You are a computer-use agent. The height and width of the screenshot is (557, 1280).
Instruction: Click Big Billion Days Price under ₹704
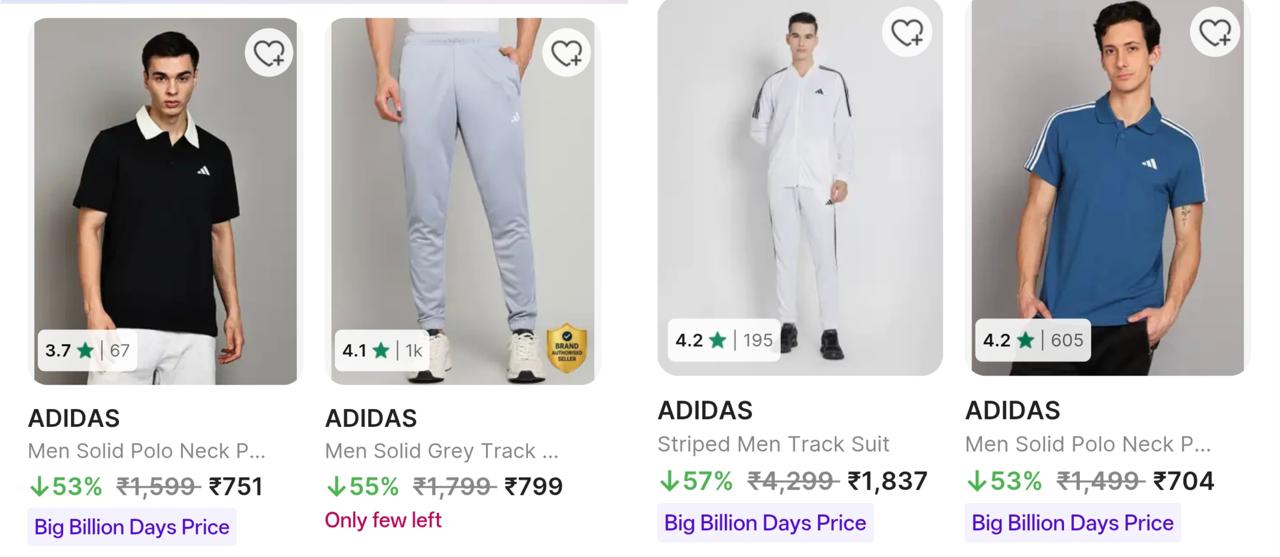pyautogui.click(x=1073, y=523)
